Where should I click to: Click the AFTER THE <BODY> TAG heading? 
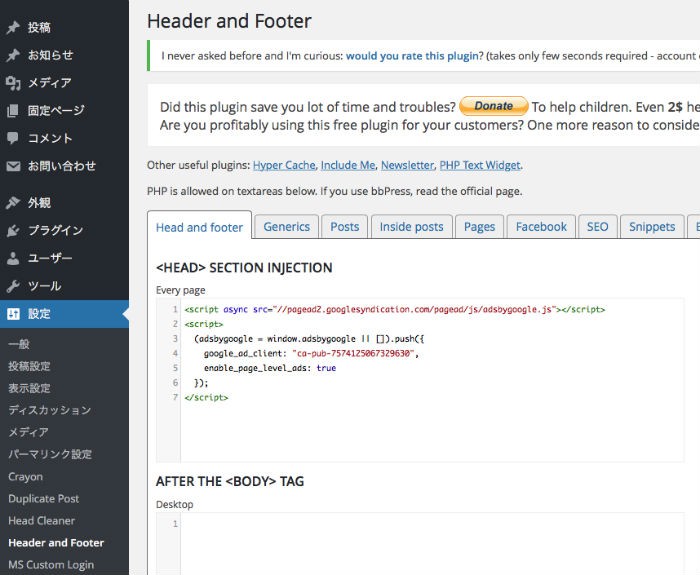(230, 481)
